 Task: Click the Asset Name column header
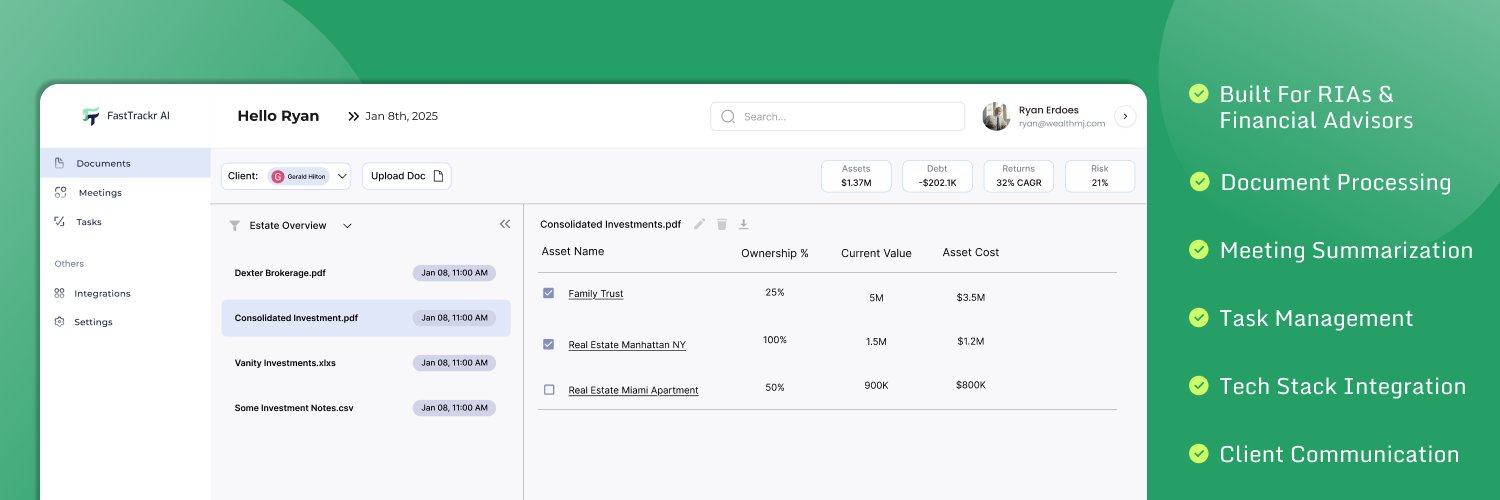(x=573, y=252)
